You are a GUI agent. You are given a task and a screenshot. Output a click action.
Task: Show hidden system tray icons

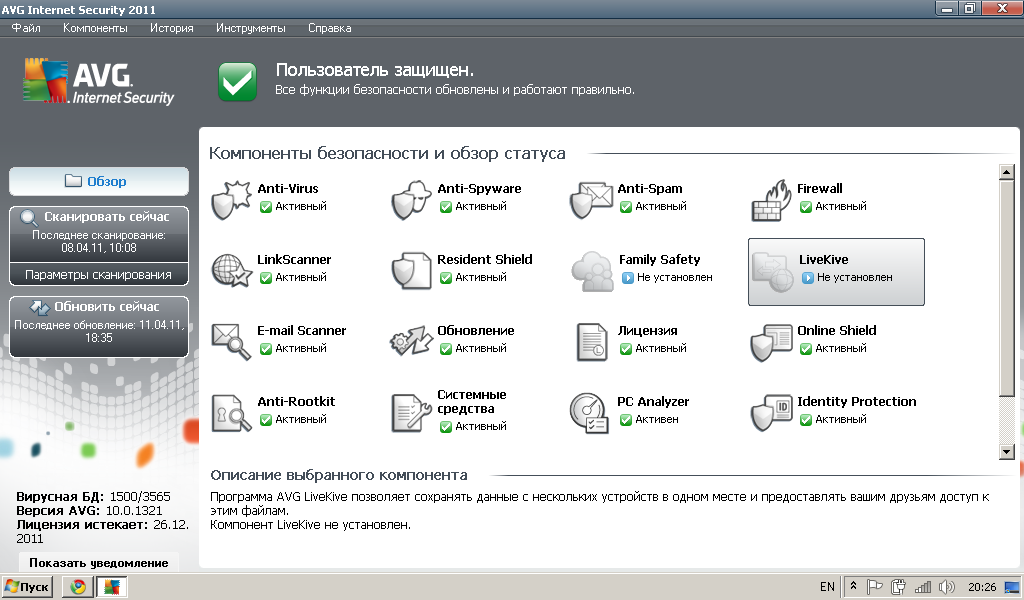[x=854, y=587]
